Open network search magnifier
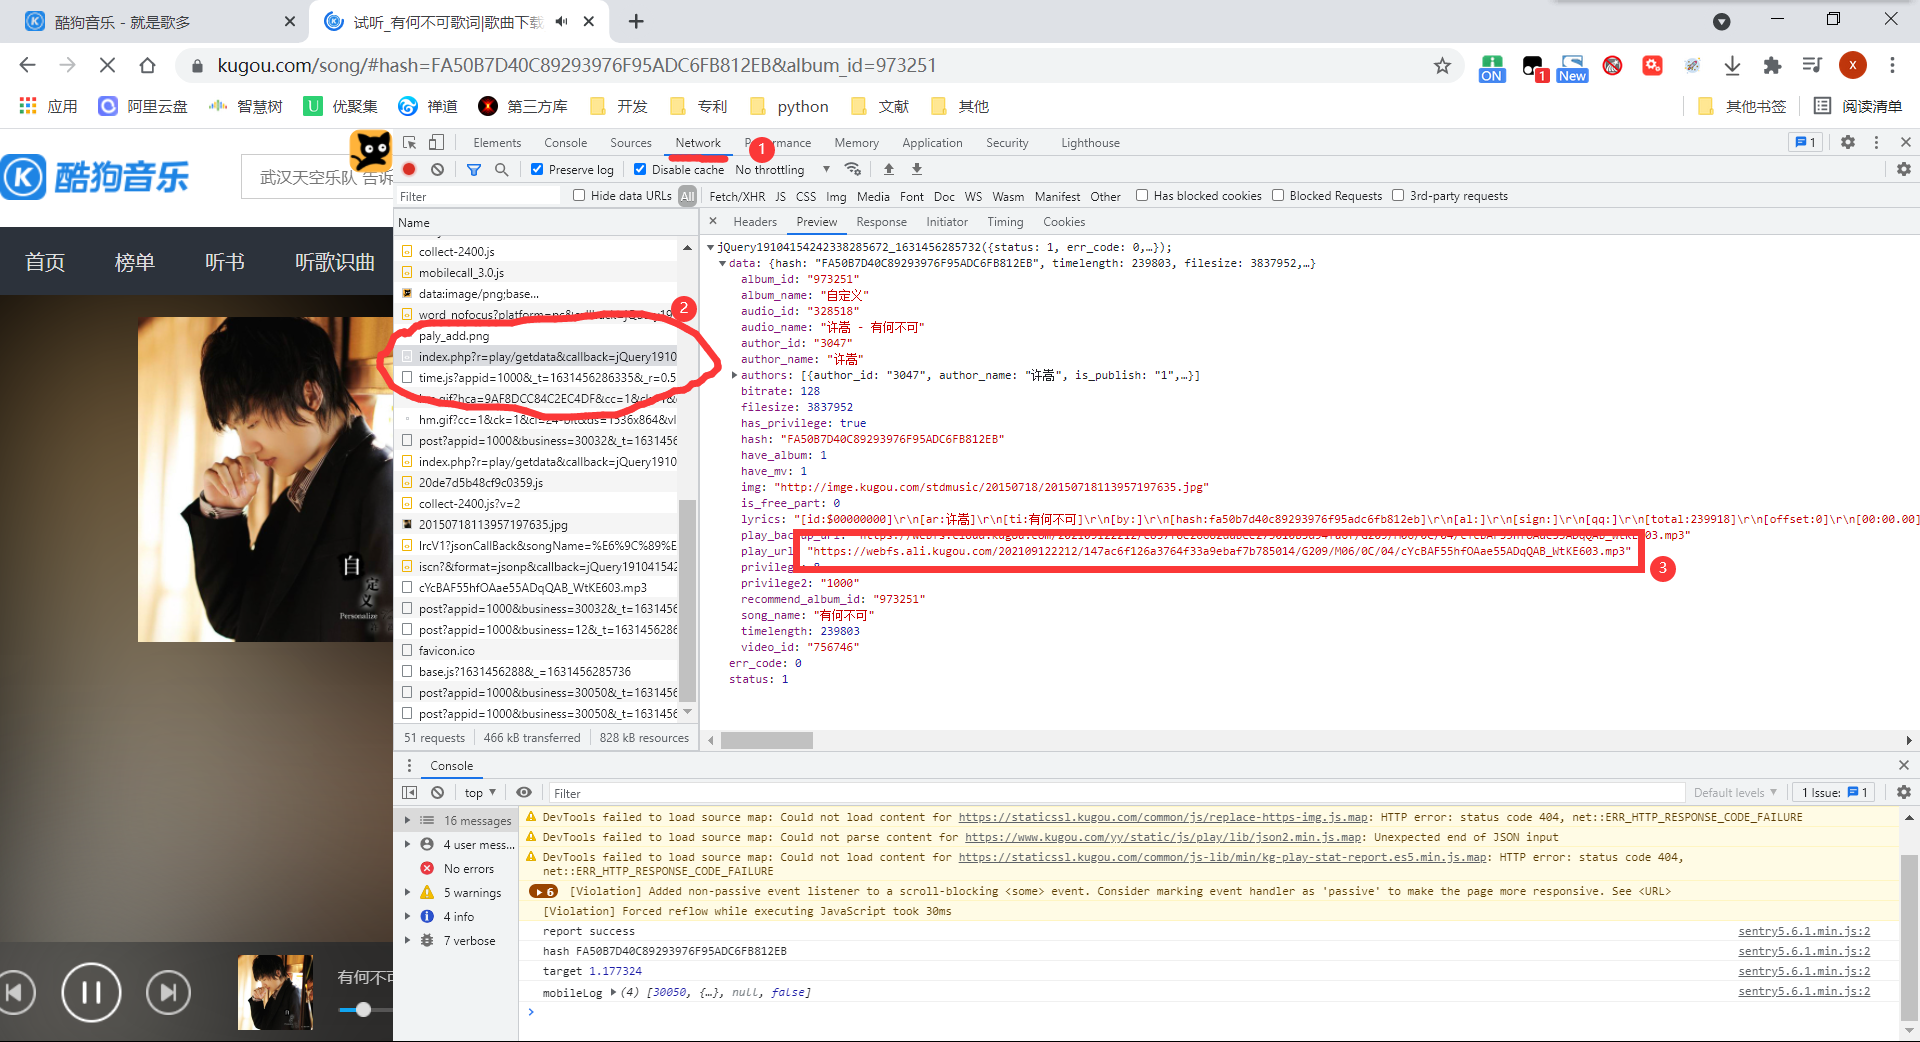This screenshot has height=1042, width=1920. click(501, 170)
